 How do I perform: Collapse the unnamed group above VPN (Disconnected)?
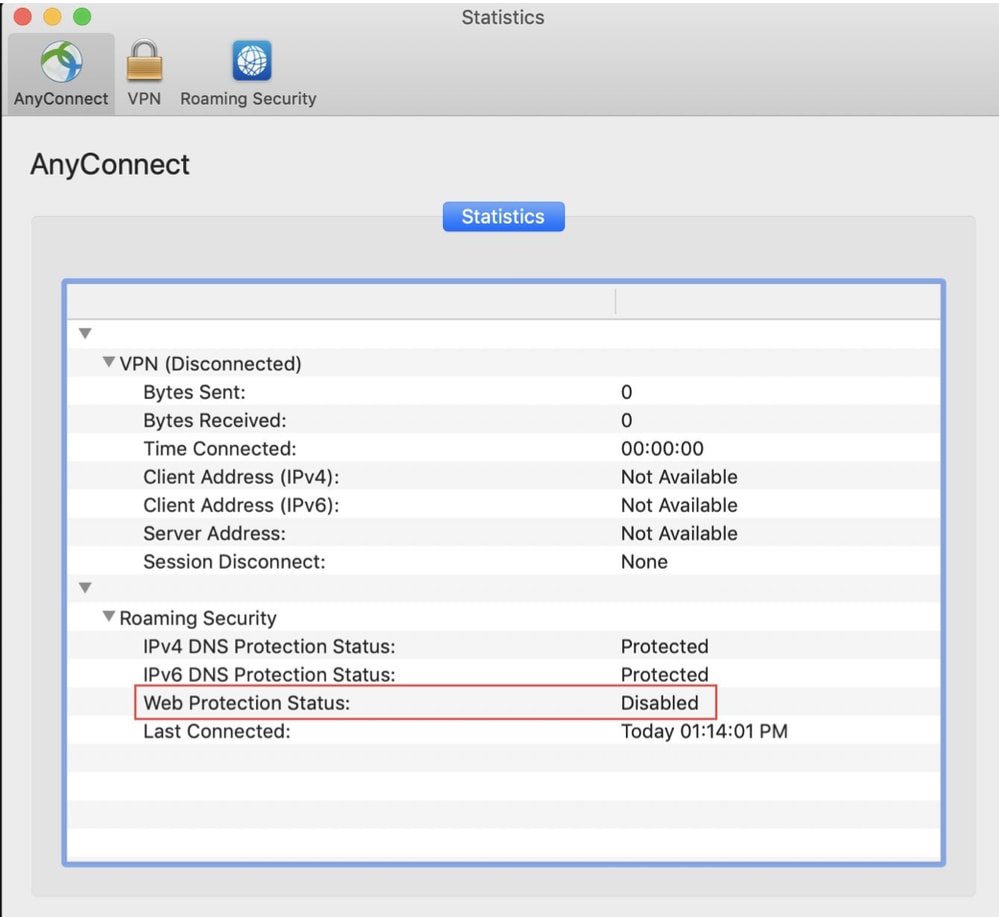click(x=85, y=333)
